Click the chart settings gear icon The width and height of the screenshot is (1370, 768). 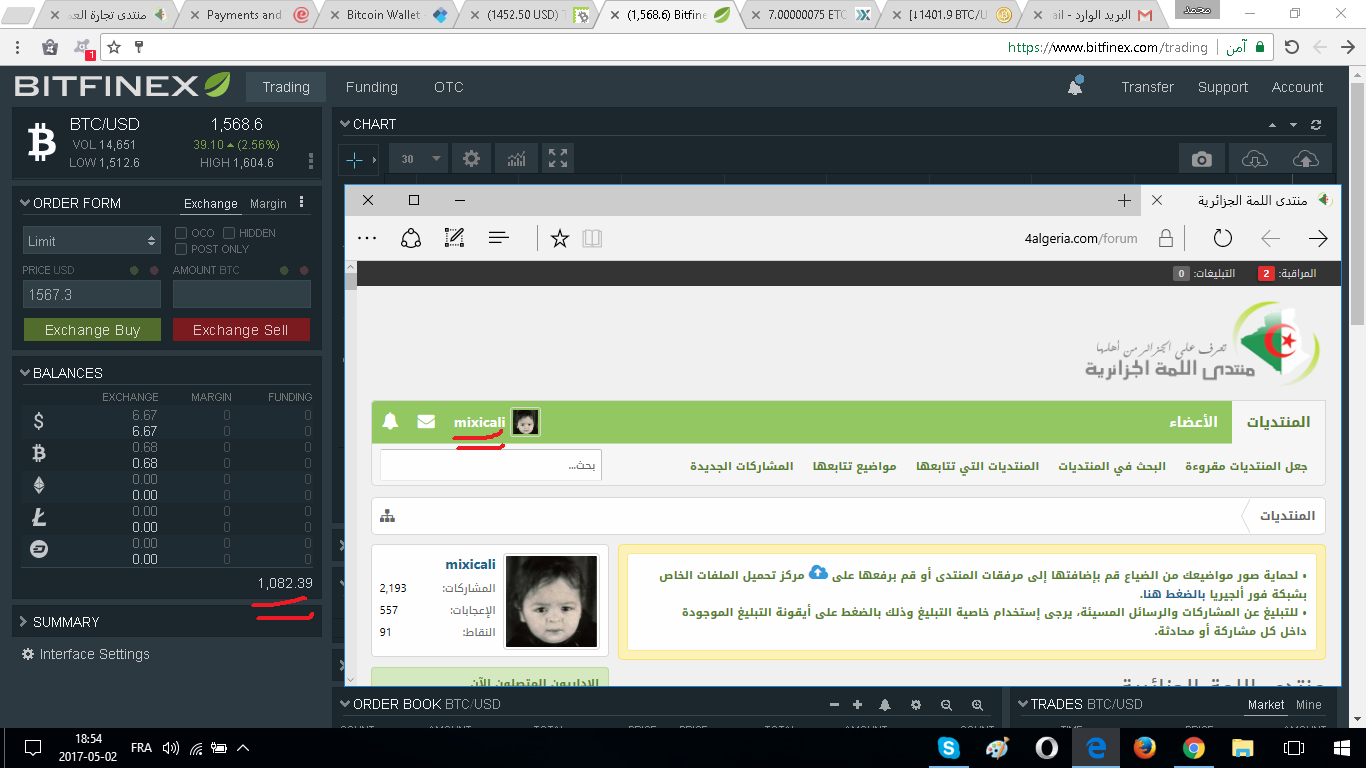(x=471, y=159)
